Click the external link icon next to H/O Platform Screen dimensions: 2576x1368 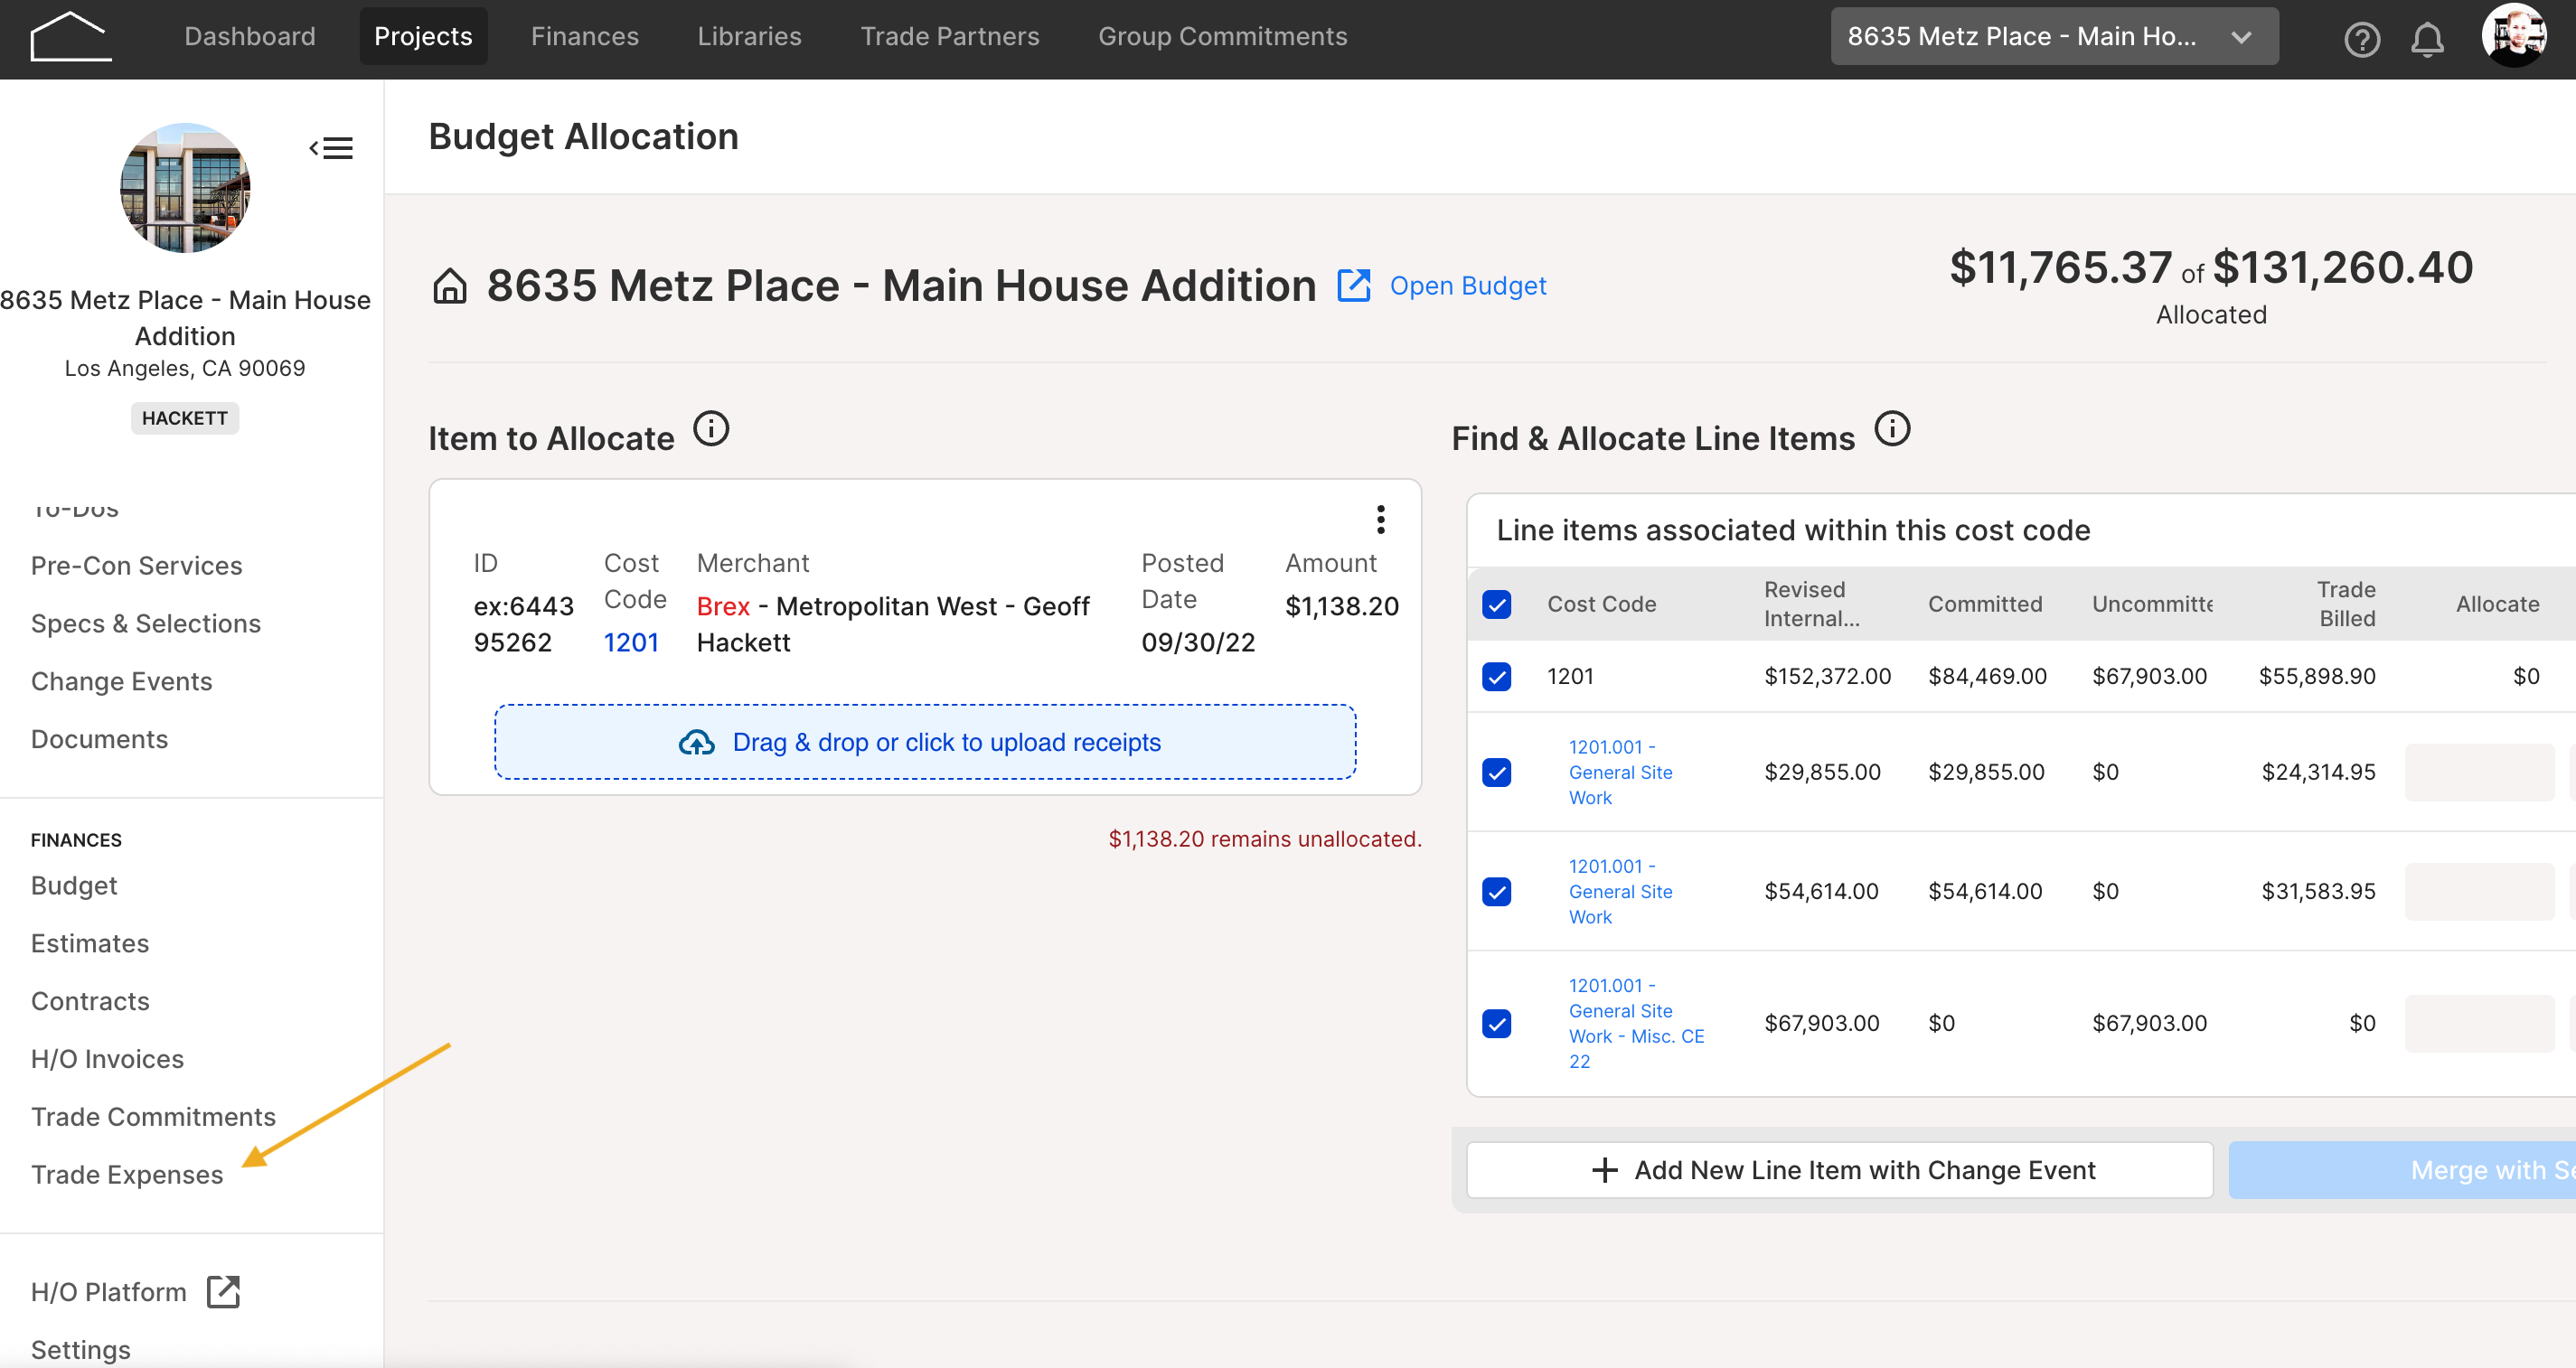click(x=223, y=1291)
